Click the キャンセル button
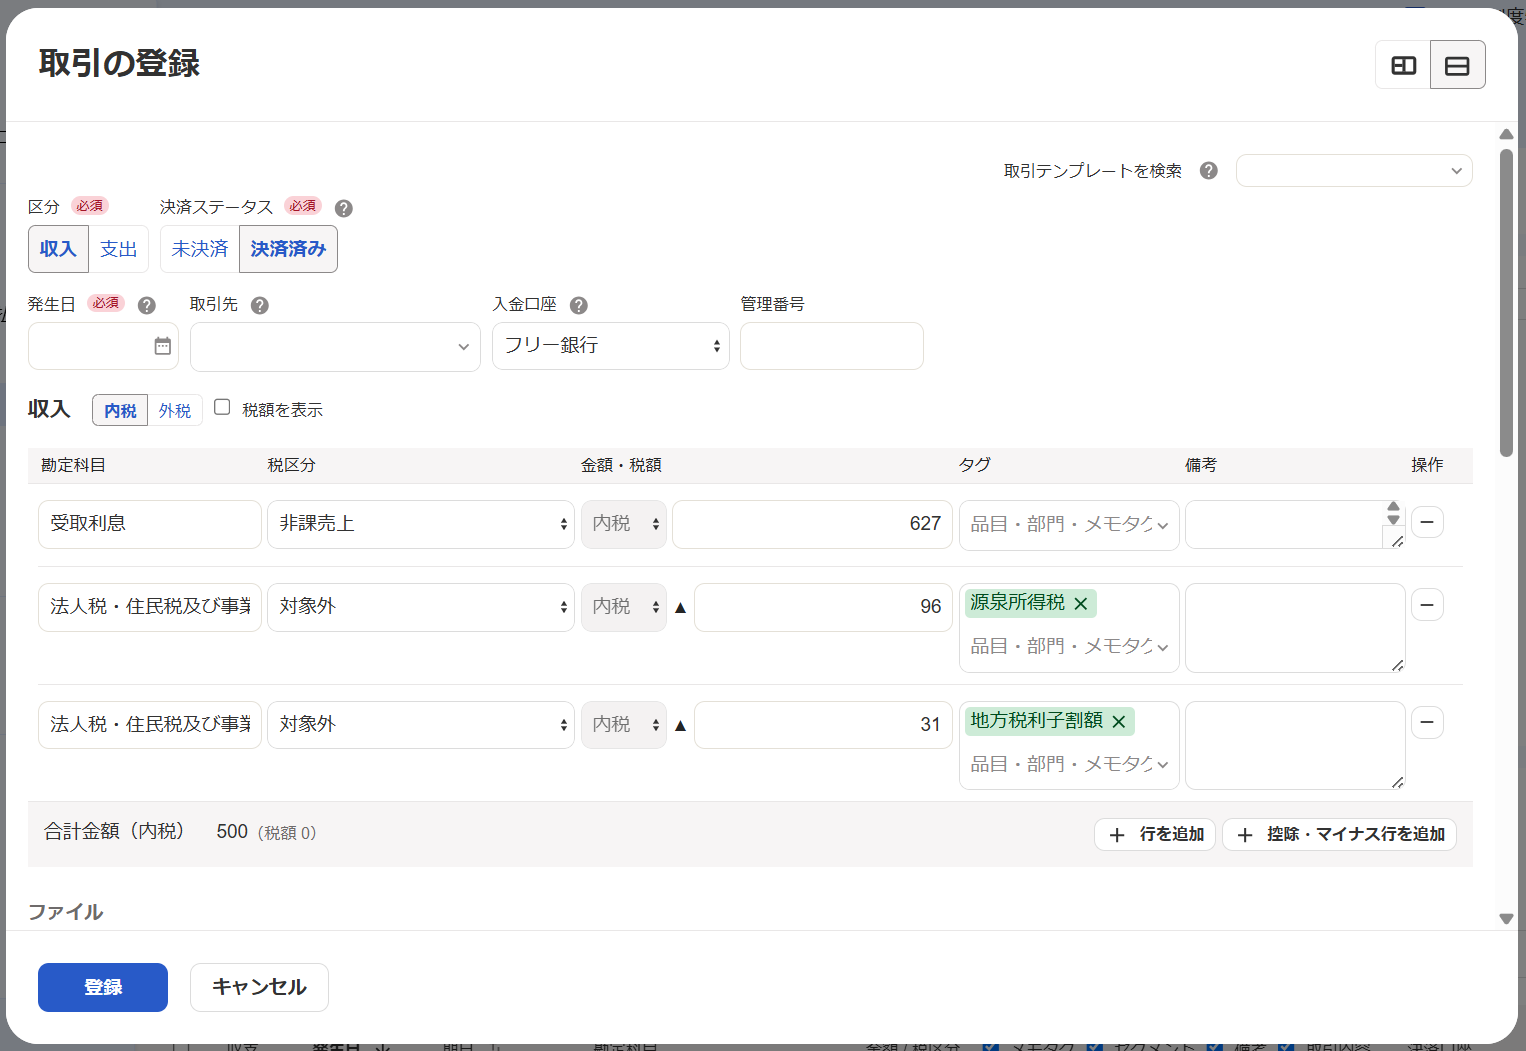 [x=259, y=987]
